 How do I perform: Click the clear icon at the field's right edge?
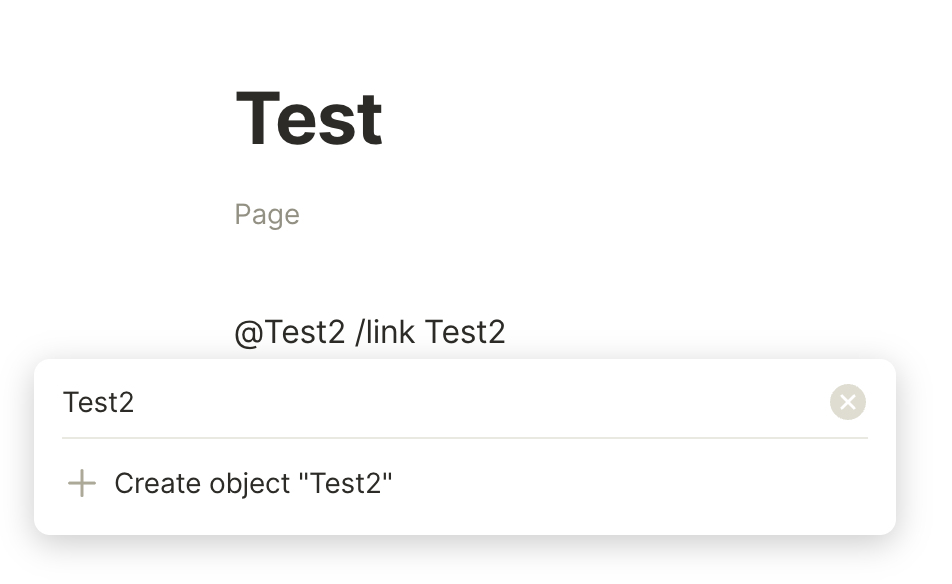pyautogui.click(x=848, y=402)
